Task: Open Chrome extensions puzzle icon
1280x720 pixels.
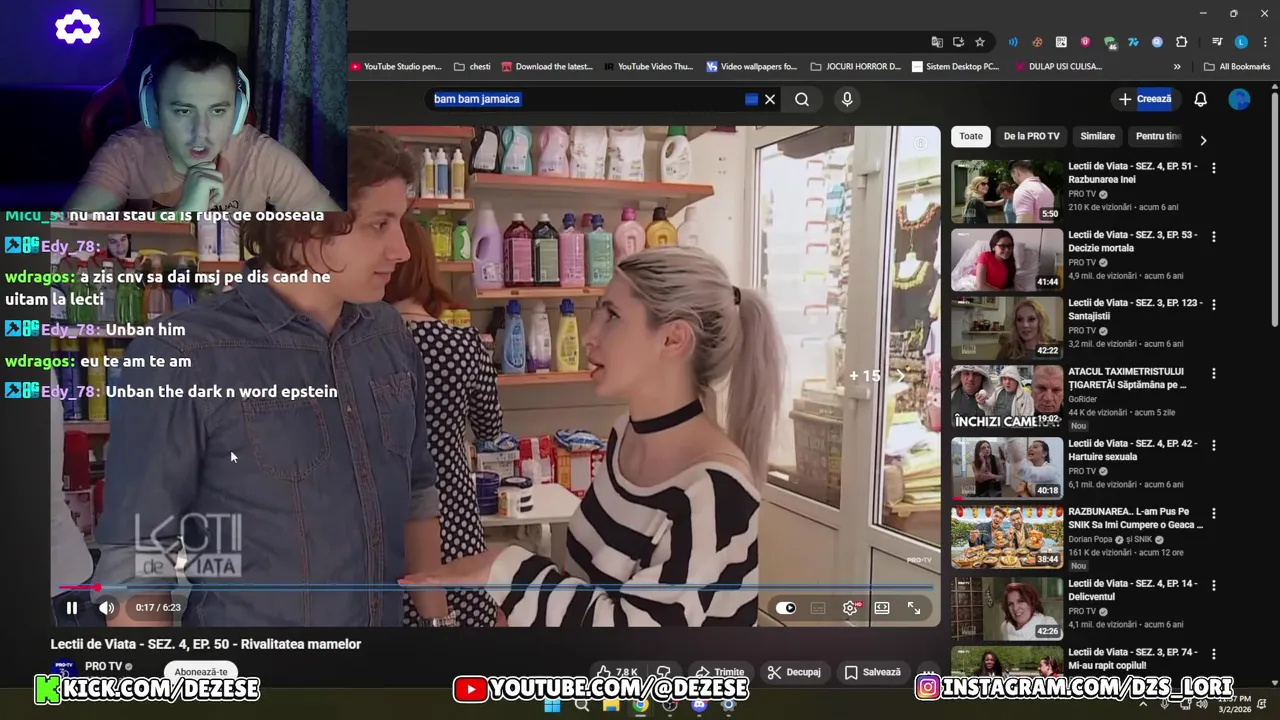Action: click(x=1181, y=42)
